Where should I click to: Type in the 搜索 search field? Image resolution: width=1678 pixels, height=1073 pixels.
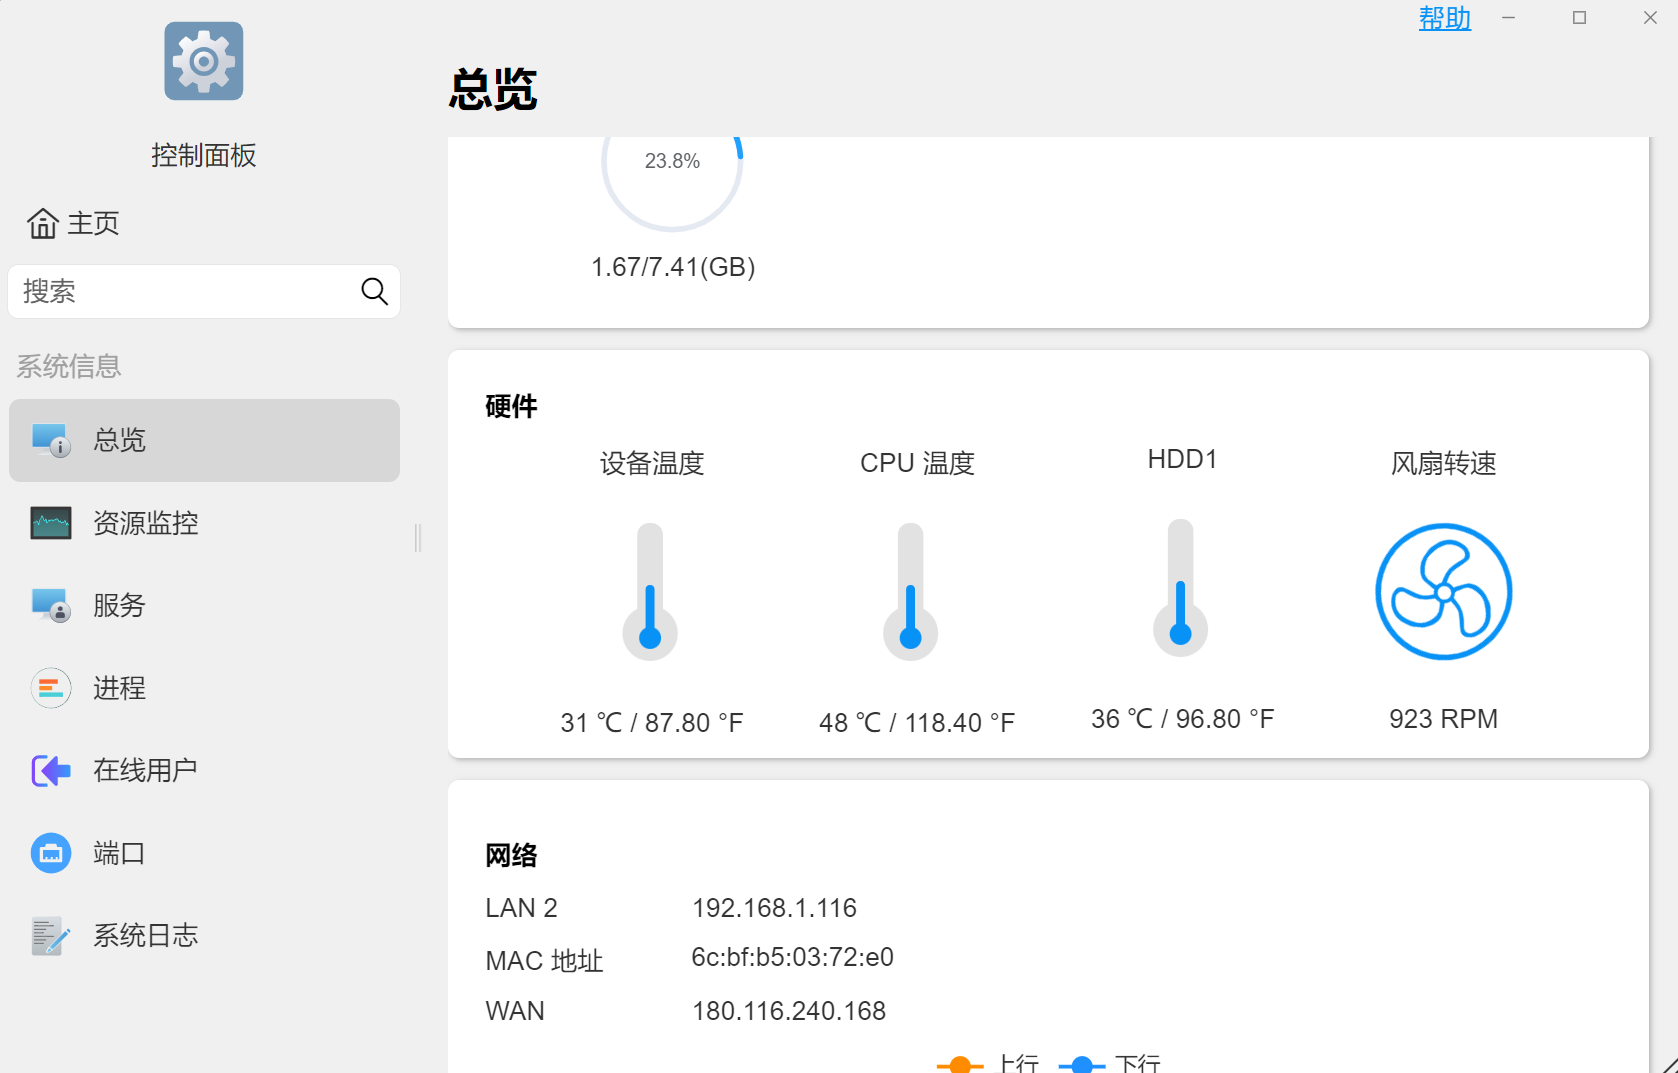(x=185, y=291)
